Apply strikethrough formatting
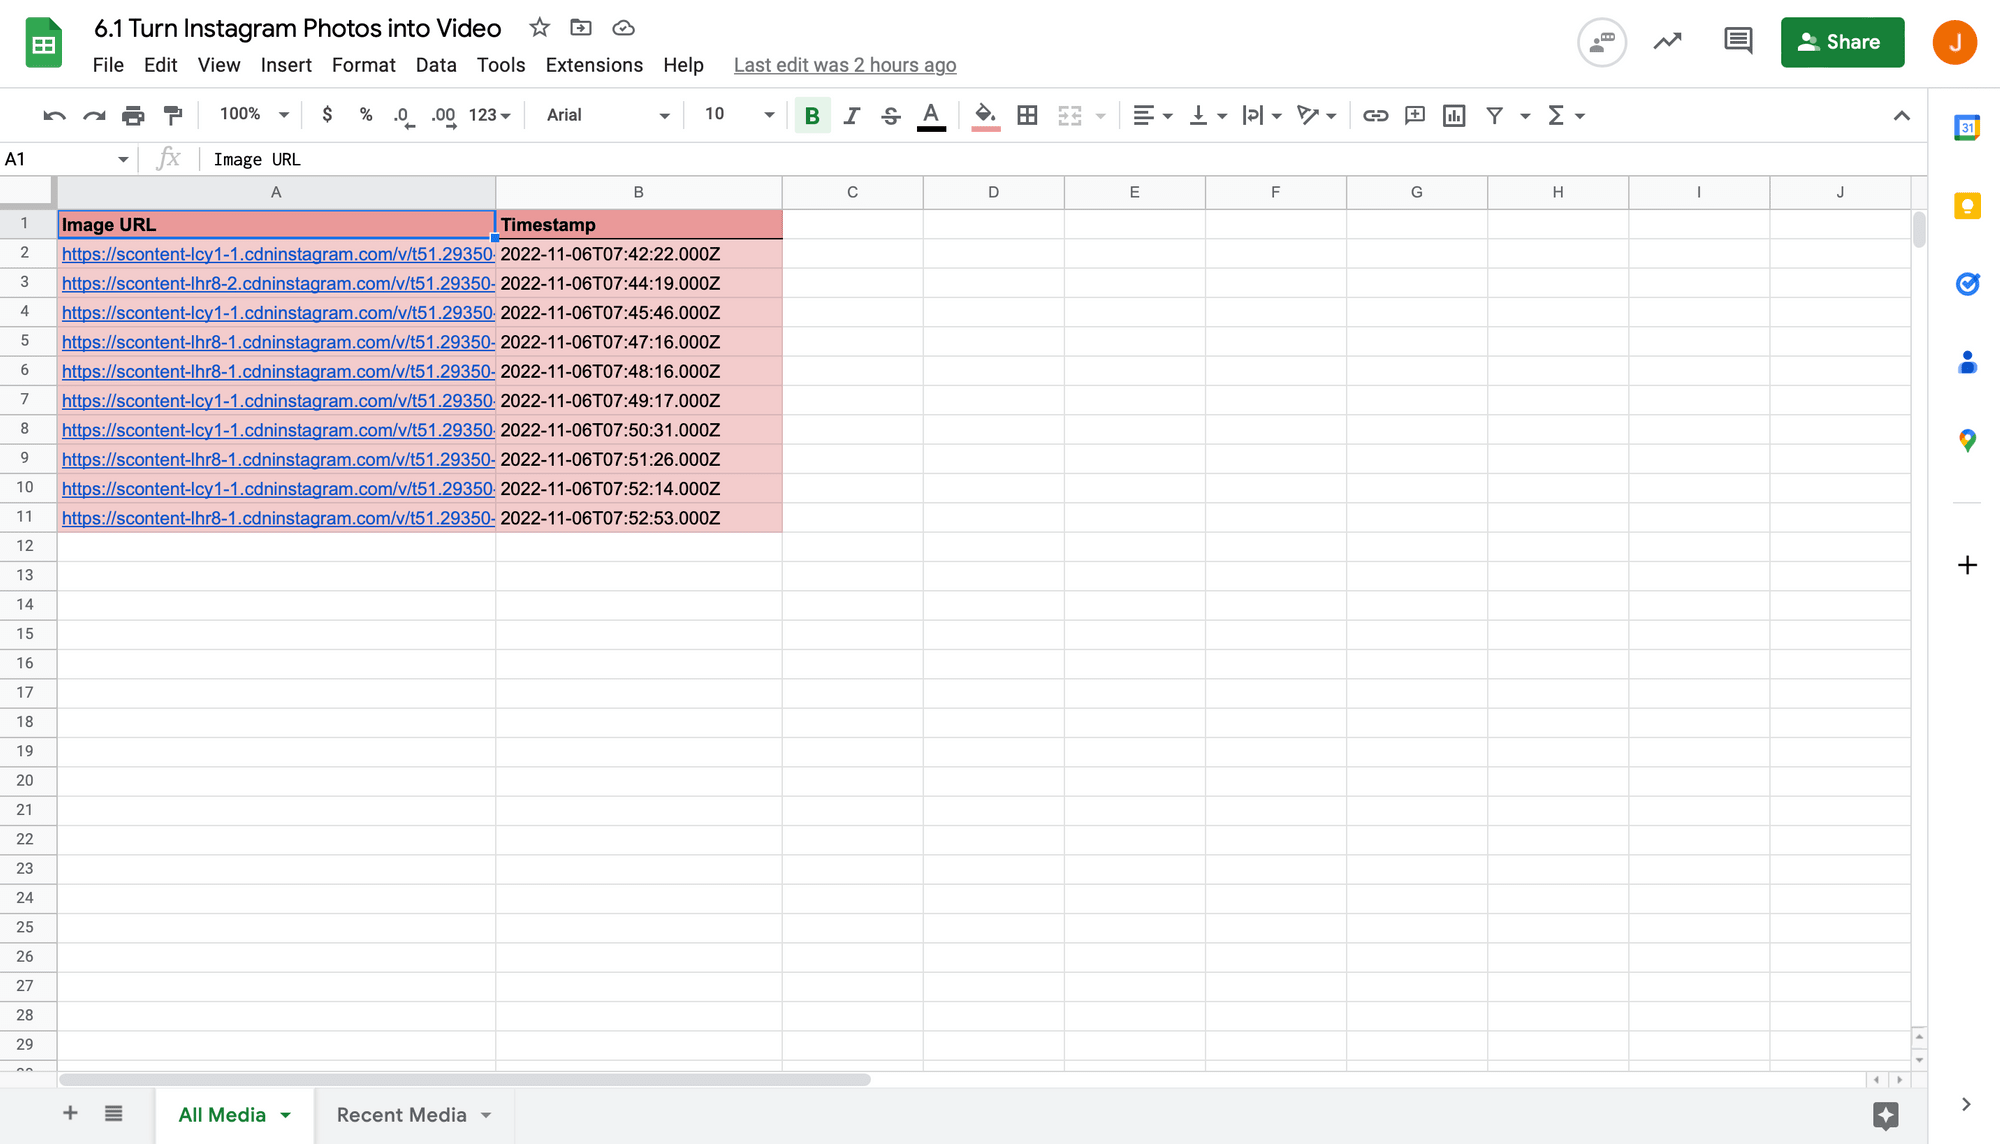 click(890, 115)
